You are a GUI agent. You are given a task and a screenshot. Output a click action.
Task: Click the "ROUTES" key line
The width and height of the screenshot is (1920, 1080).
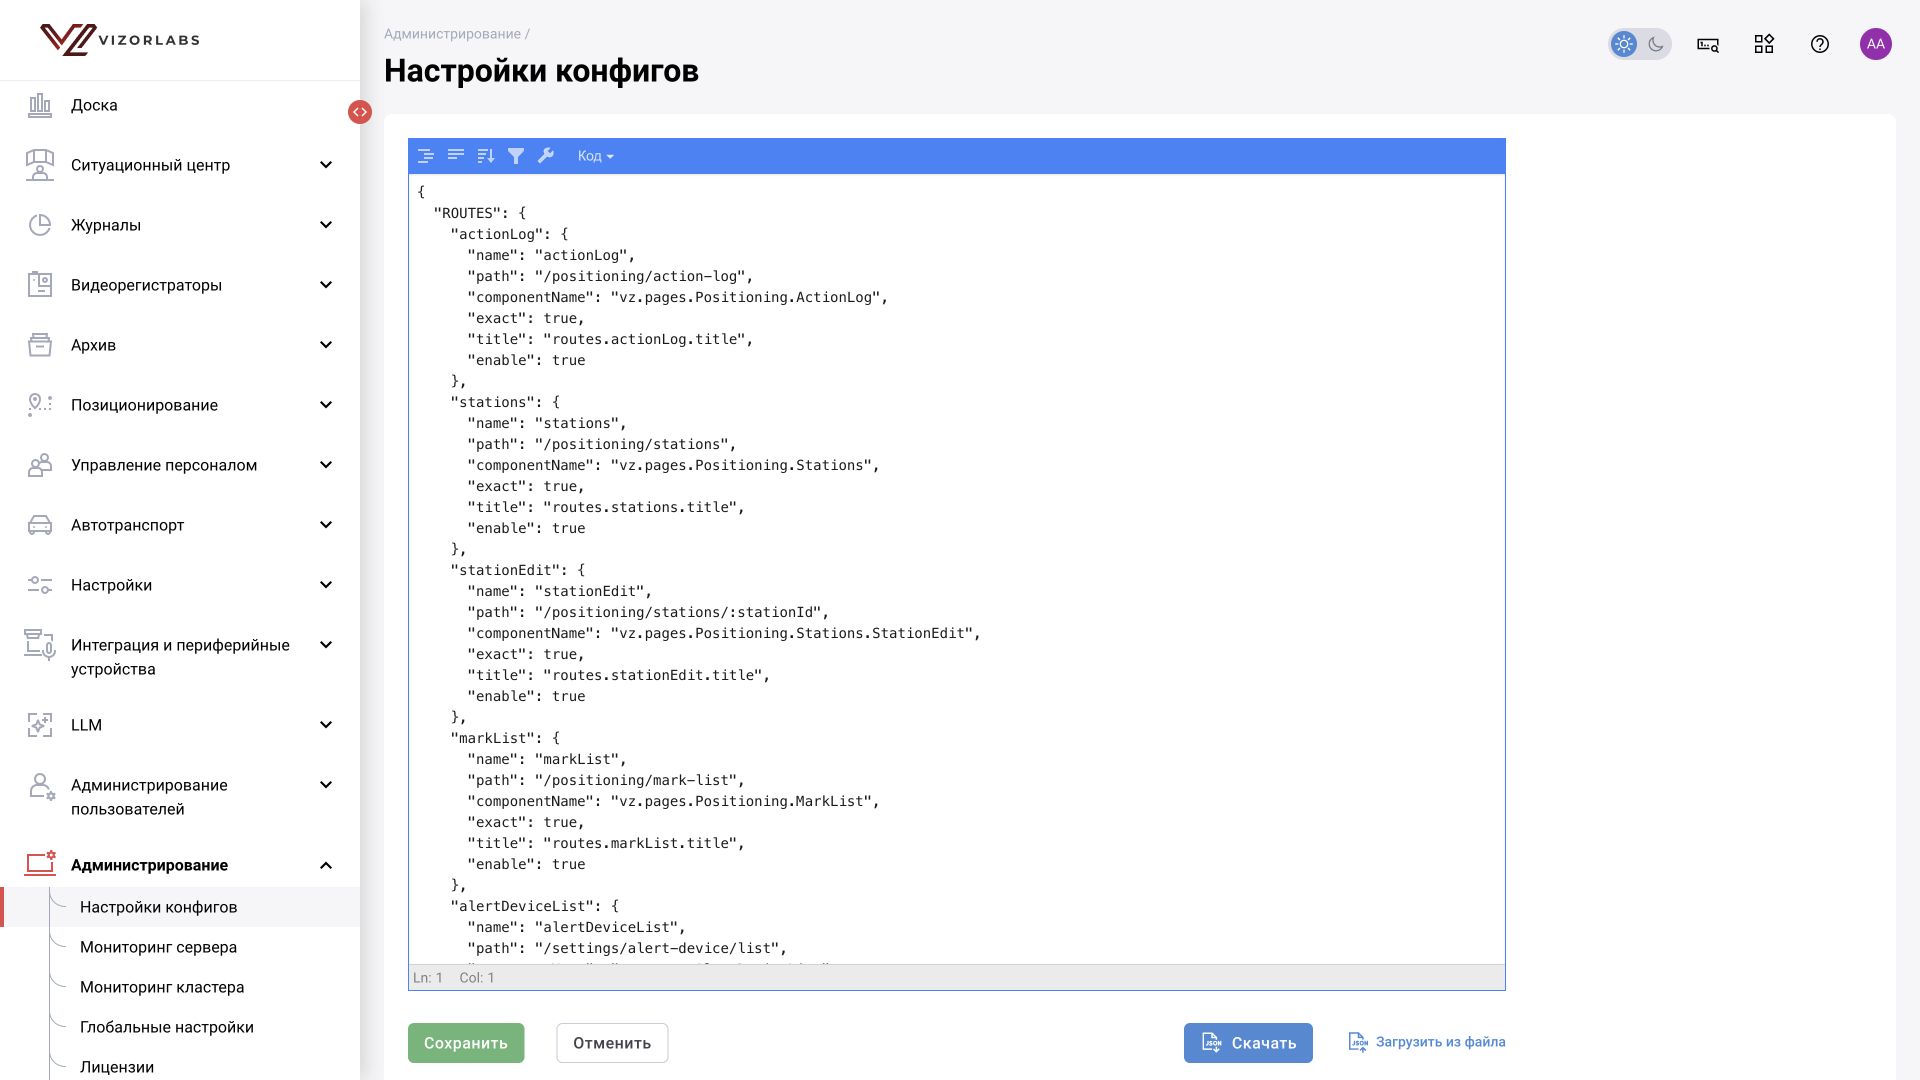tap(480, 213)
